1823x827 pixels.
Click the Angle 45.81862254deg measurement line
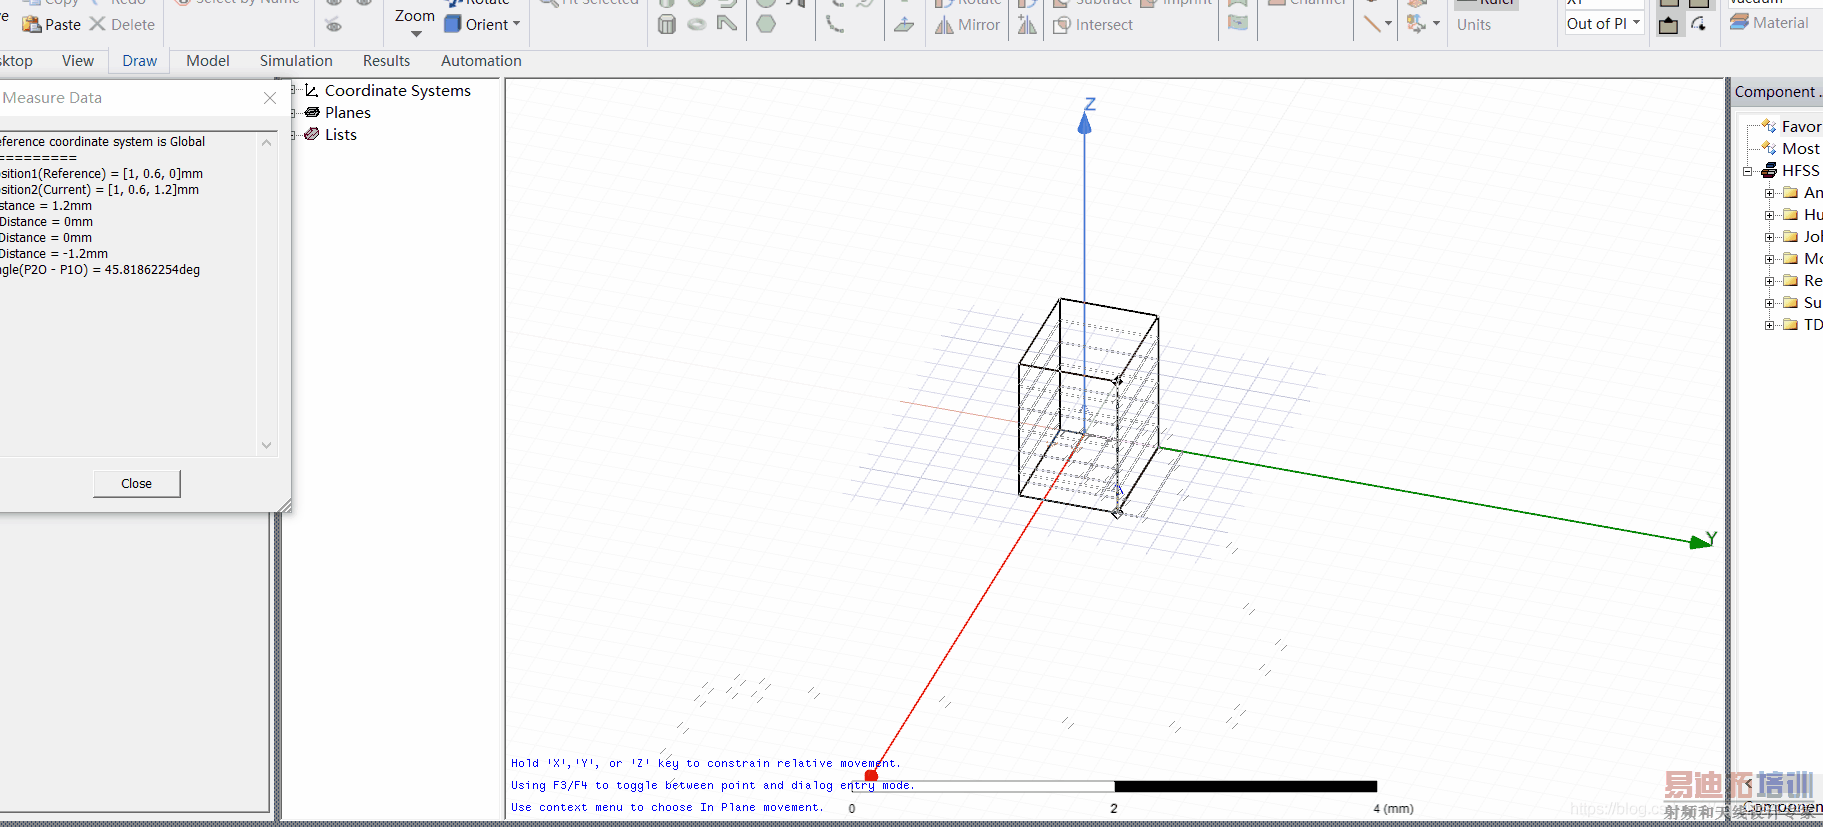pos(100,270)
